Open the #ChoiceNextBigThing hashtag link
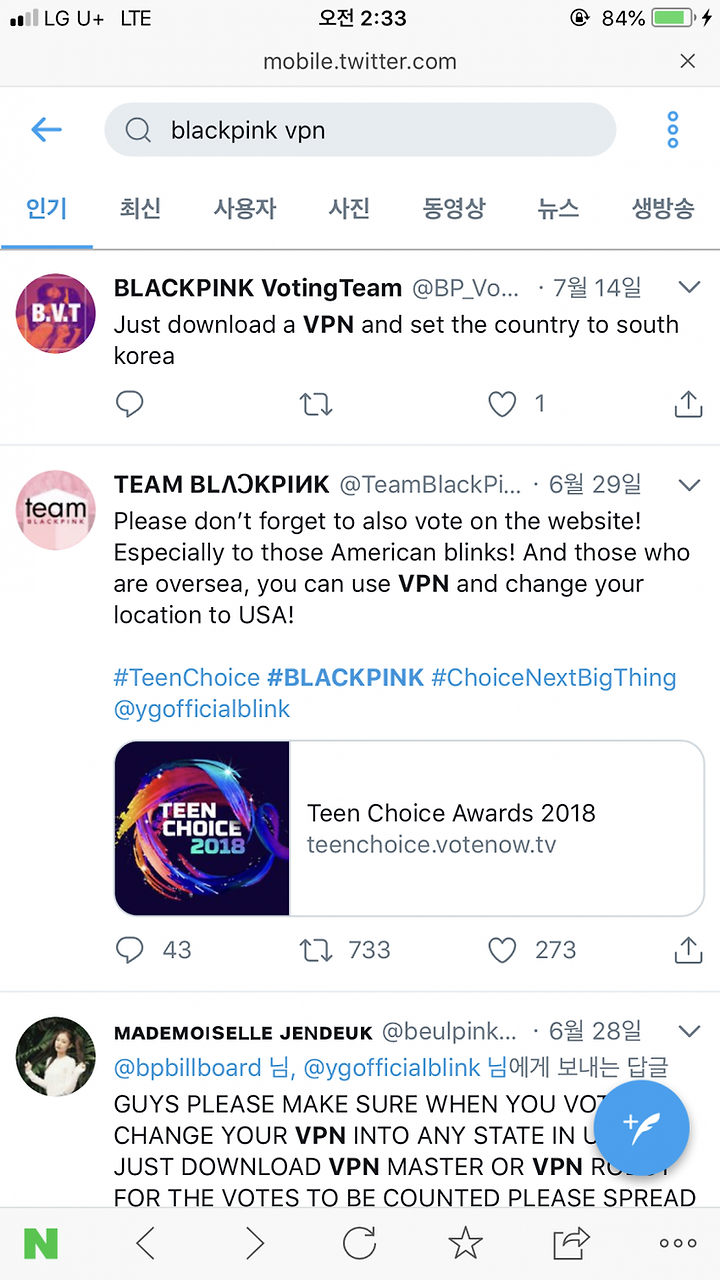 pos(554,677)
